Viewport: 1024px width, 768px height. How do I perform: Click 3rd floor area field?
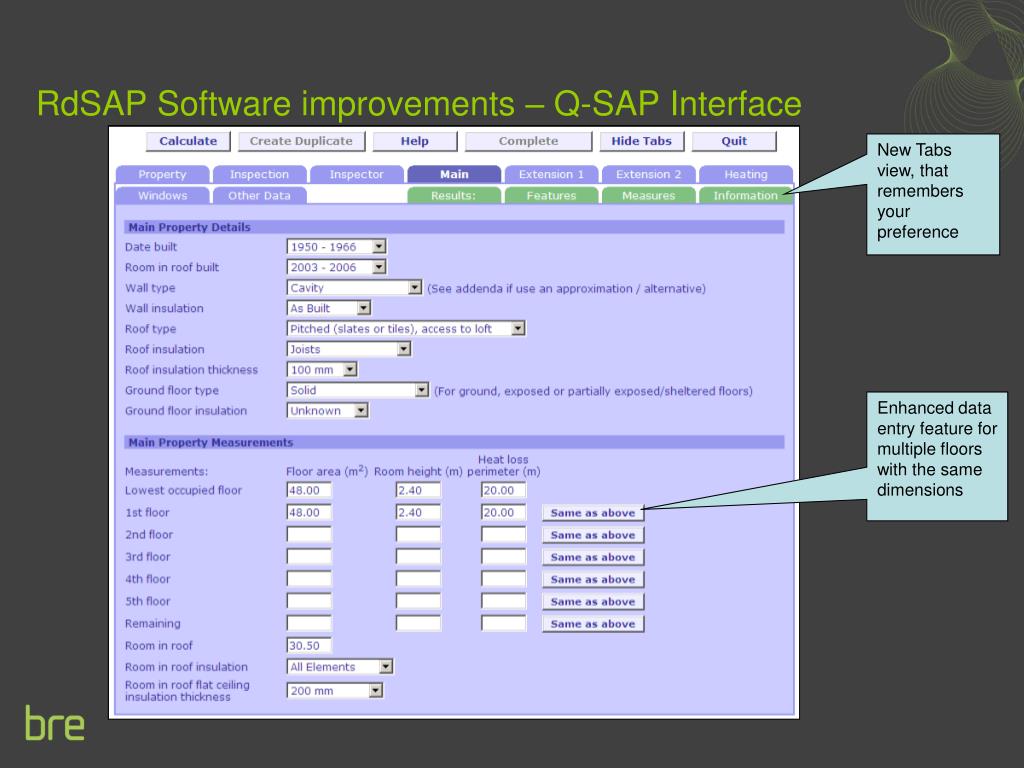pyautogui.click(x=309, y=557)
